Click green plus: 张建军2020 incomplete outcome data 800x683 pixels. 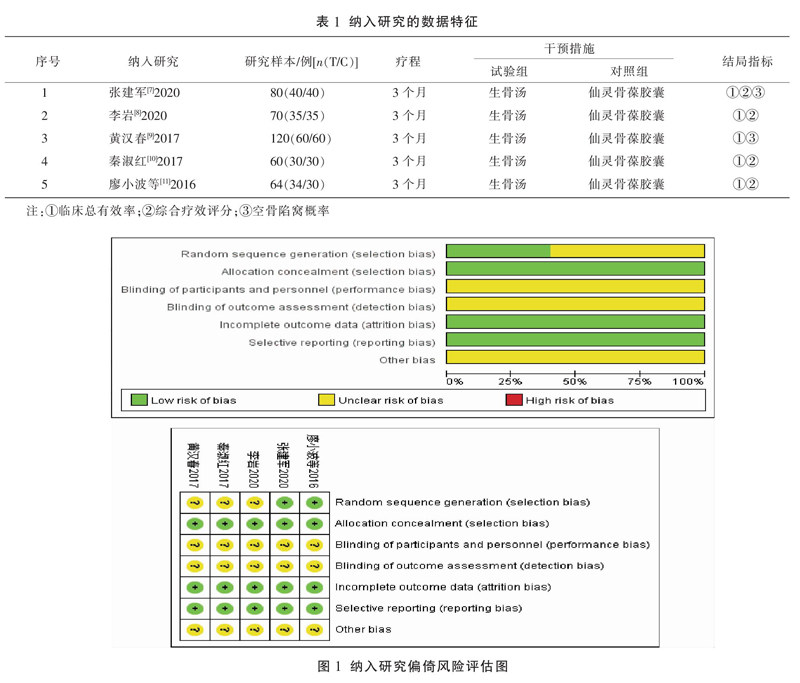pyautogui.click(x=284, y=588)
